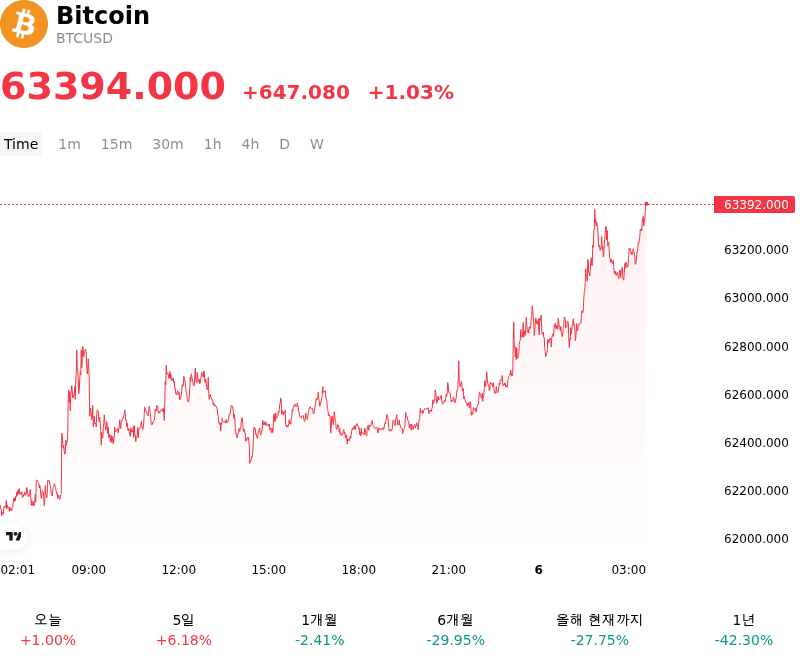Switch to the 15m interval
800x660 pixels.
tap(116, 144)
